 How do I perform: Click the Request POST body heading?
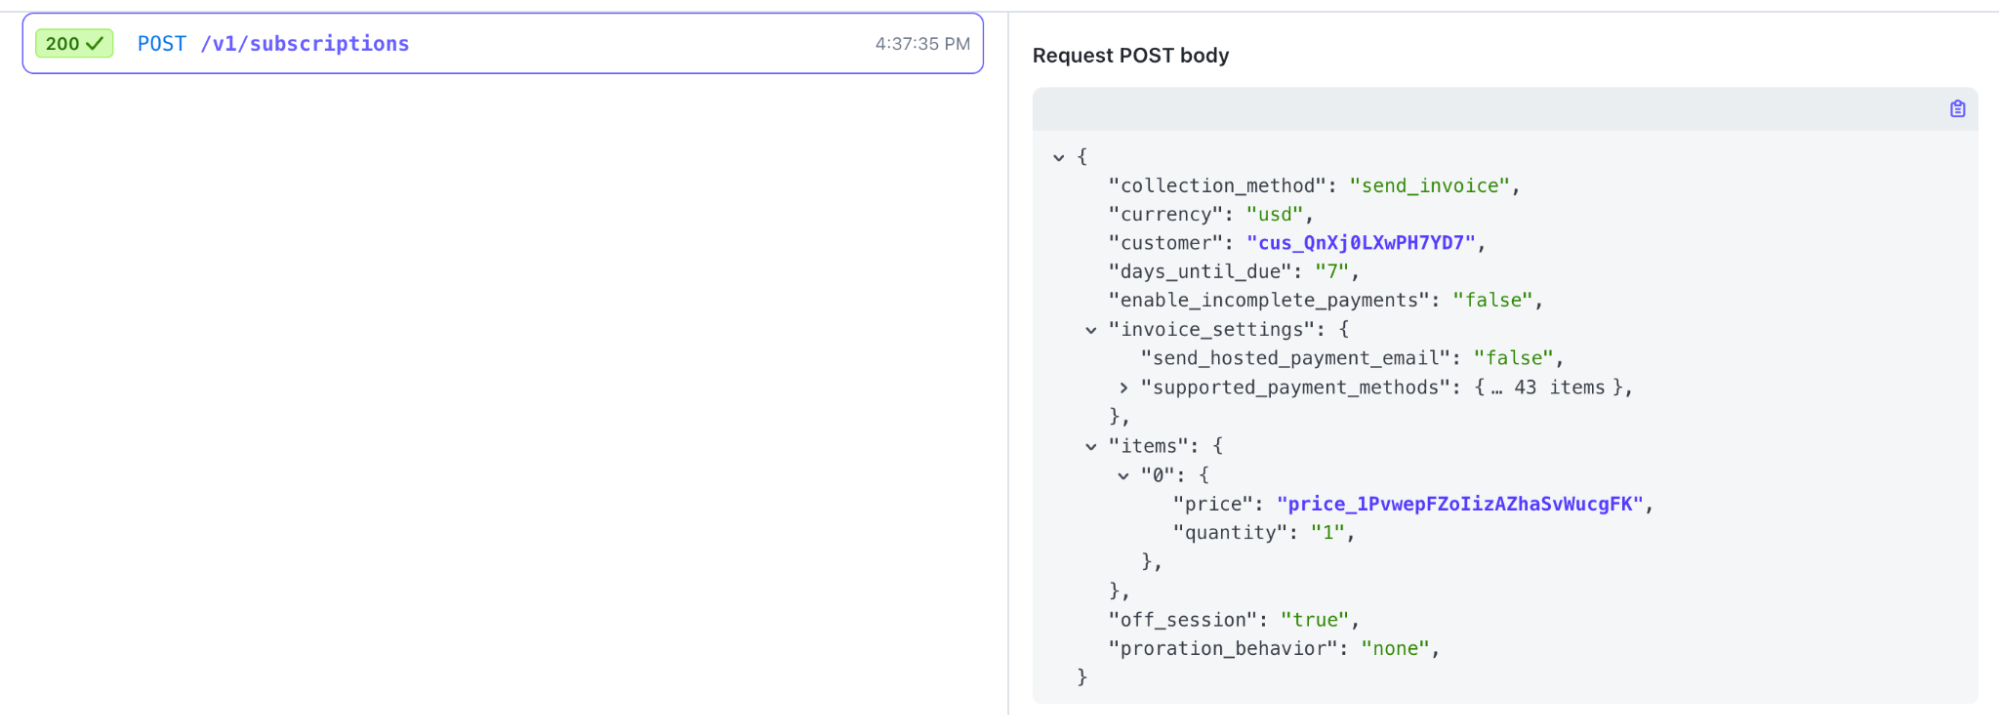click(1130, 56)
